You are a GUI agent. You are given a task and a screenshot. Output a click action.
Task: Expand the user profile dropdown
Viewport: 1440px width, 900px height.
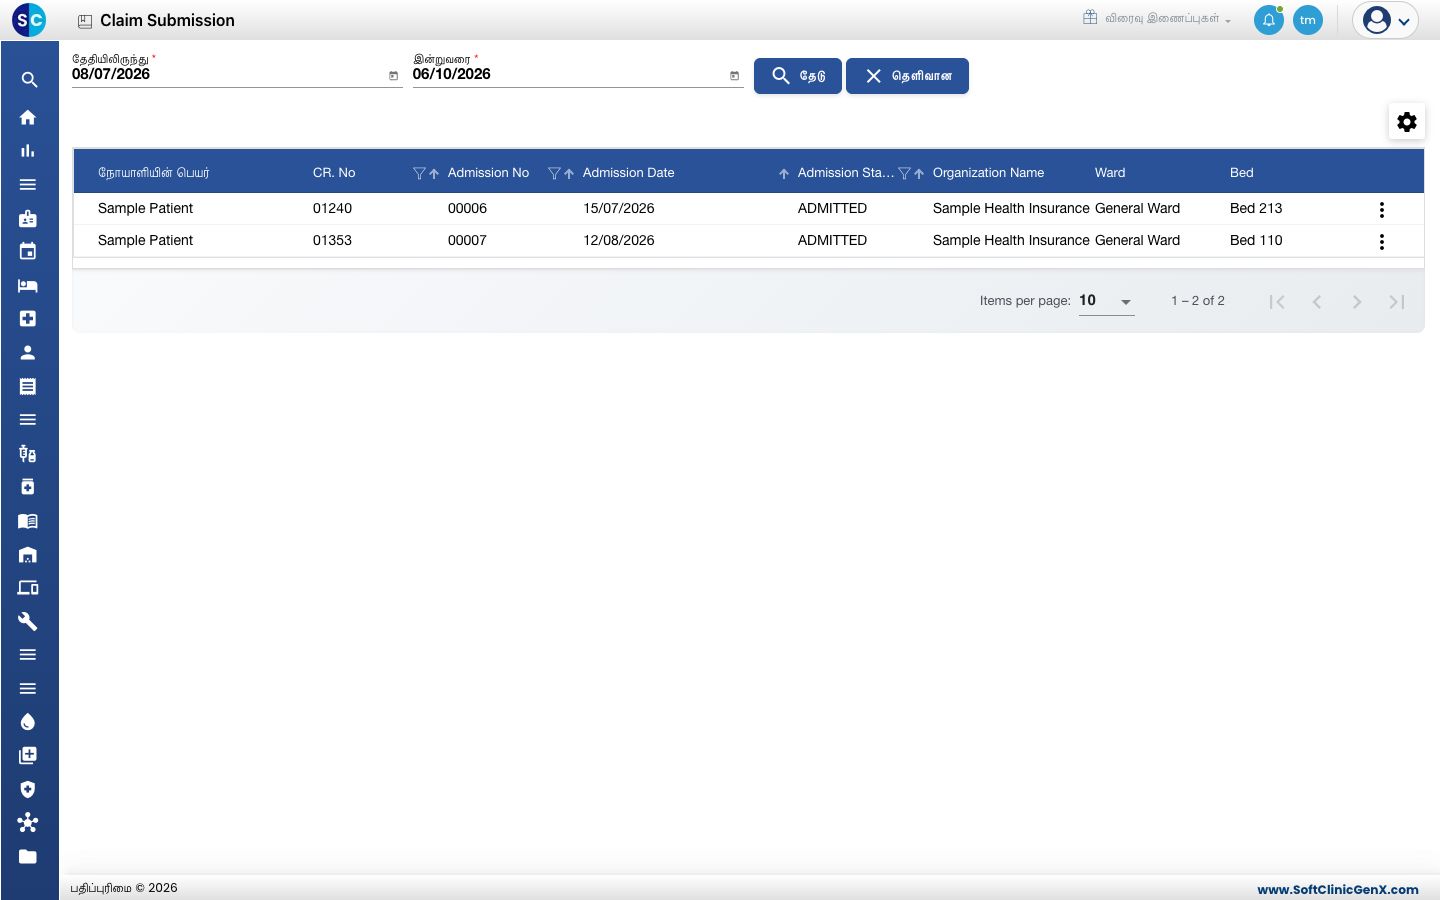(x=1386, y=20)
